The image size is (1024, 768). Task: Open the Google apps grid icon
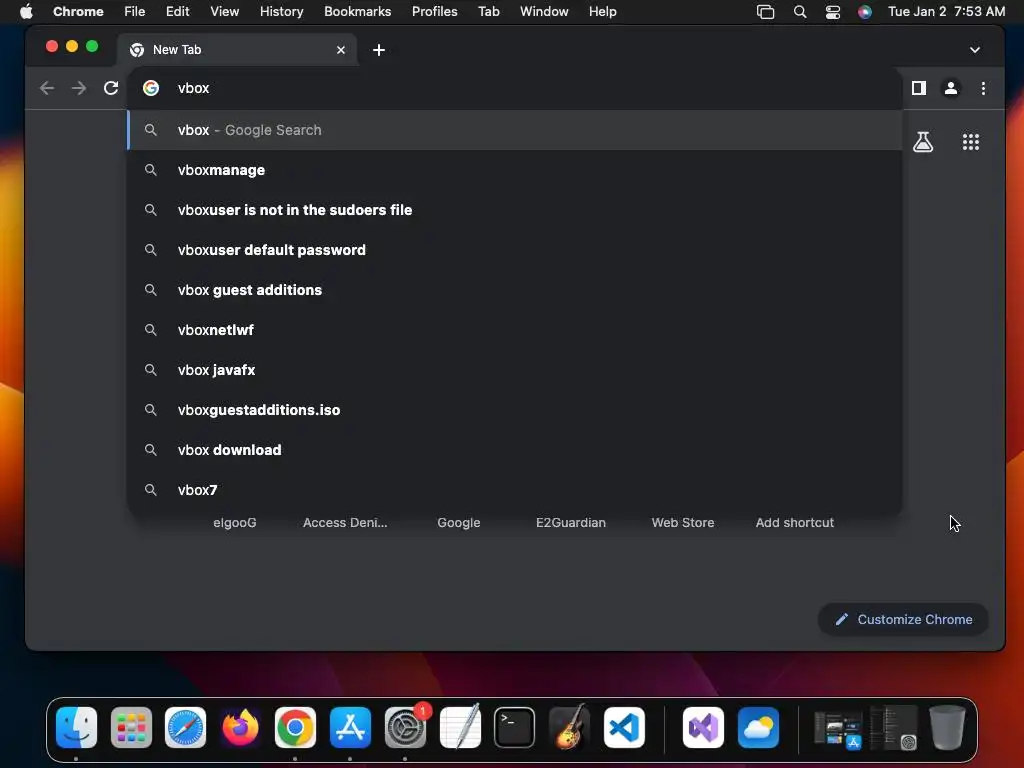tap(971, 142)
